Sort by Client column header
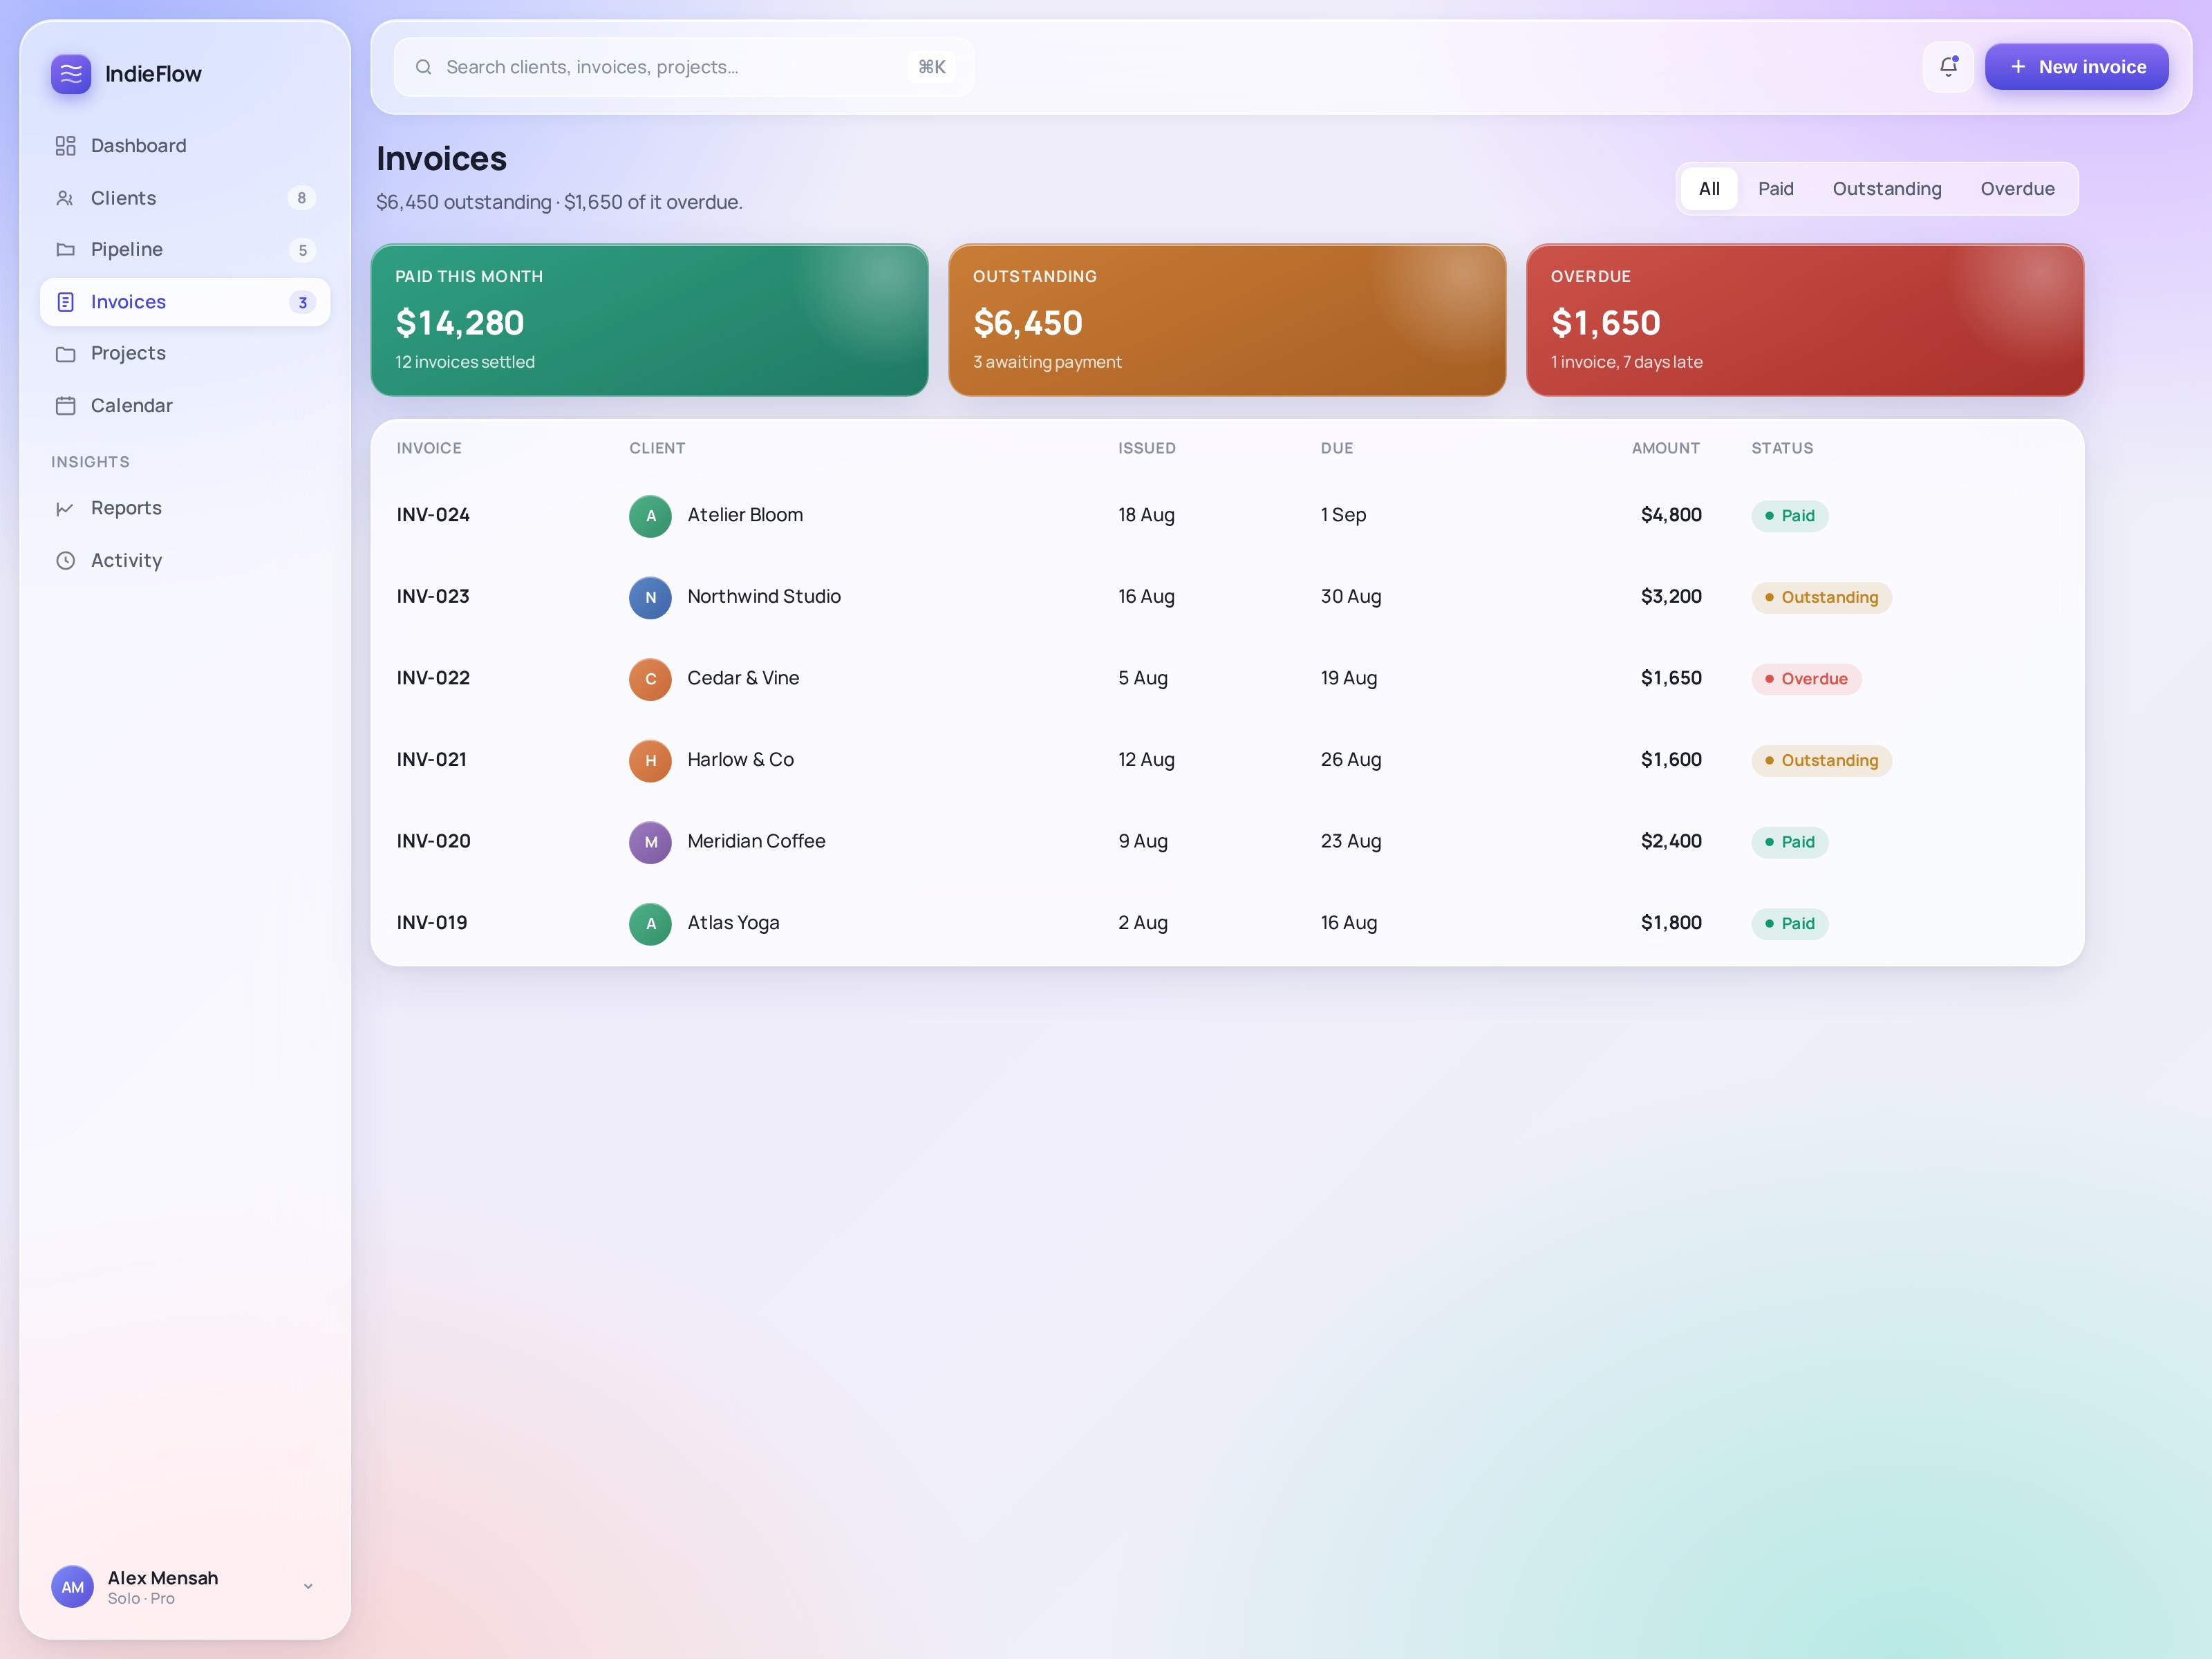This screenshot has width=2212, height=1659. point(657,448)
